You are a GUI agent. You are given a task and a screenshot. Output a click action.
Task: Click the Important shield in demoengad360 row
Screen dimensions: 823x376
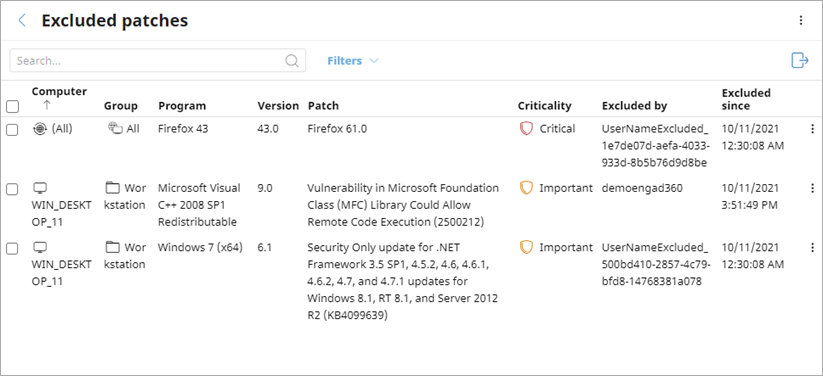[x=526, y=188]
